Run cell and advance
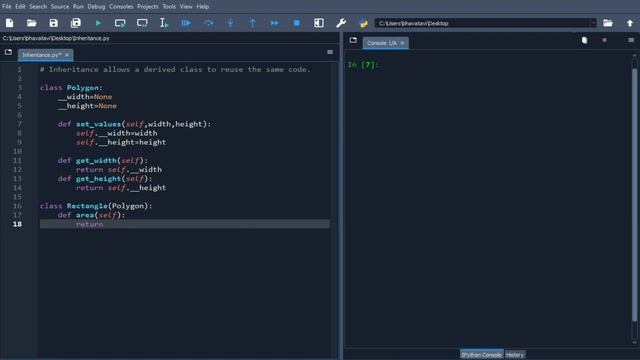The width and height of the screenshot is (640, 360). [142, 23]
